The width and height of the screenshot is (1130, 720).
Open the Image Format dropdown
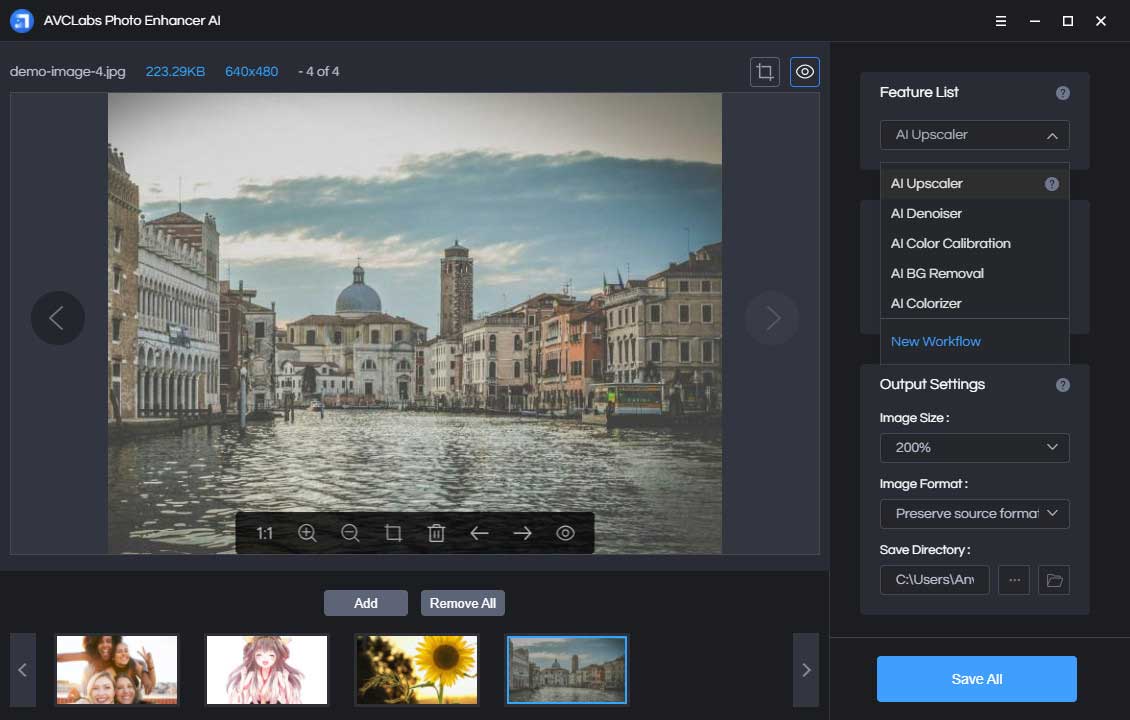click(x=974, y=514)
